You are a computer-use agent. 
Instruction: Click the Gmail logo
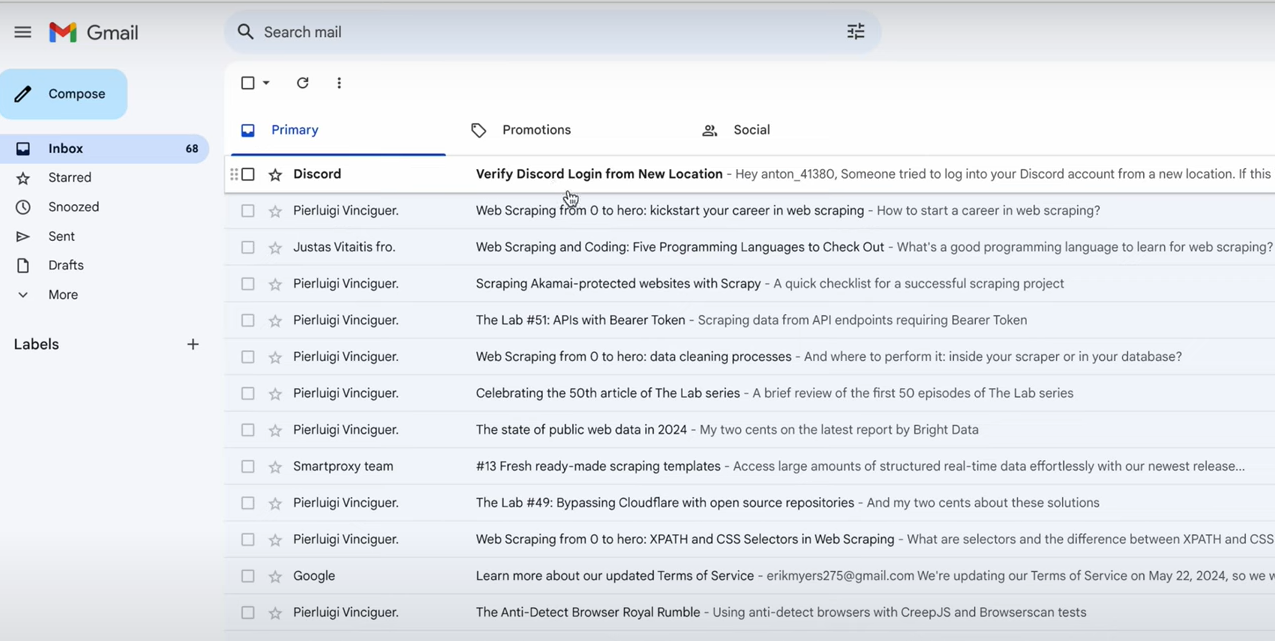tap(94, 32)
